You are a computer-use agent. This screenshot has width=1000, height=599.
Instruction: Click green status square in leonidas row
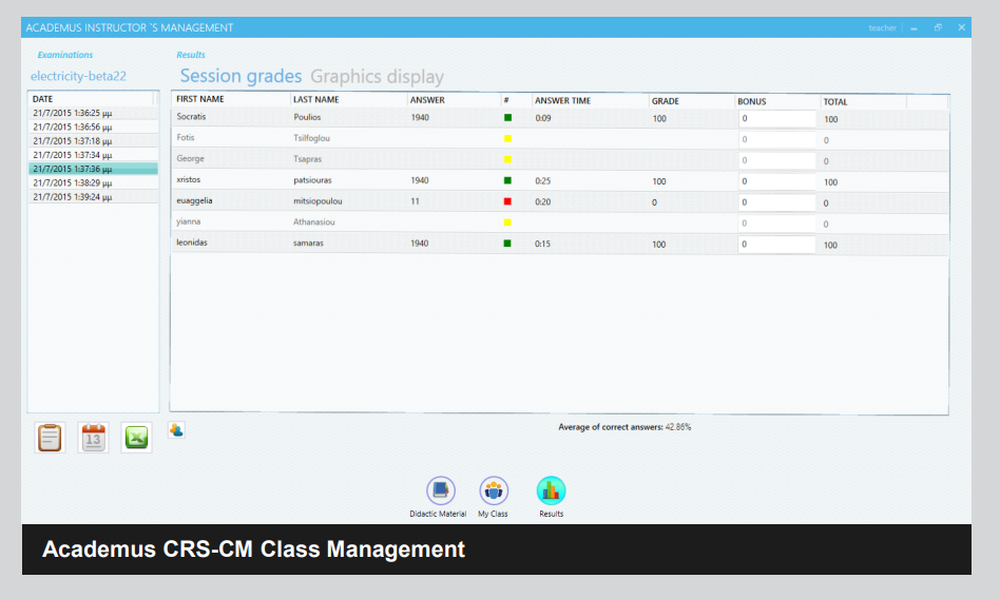[x=508, y=243]
